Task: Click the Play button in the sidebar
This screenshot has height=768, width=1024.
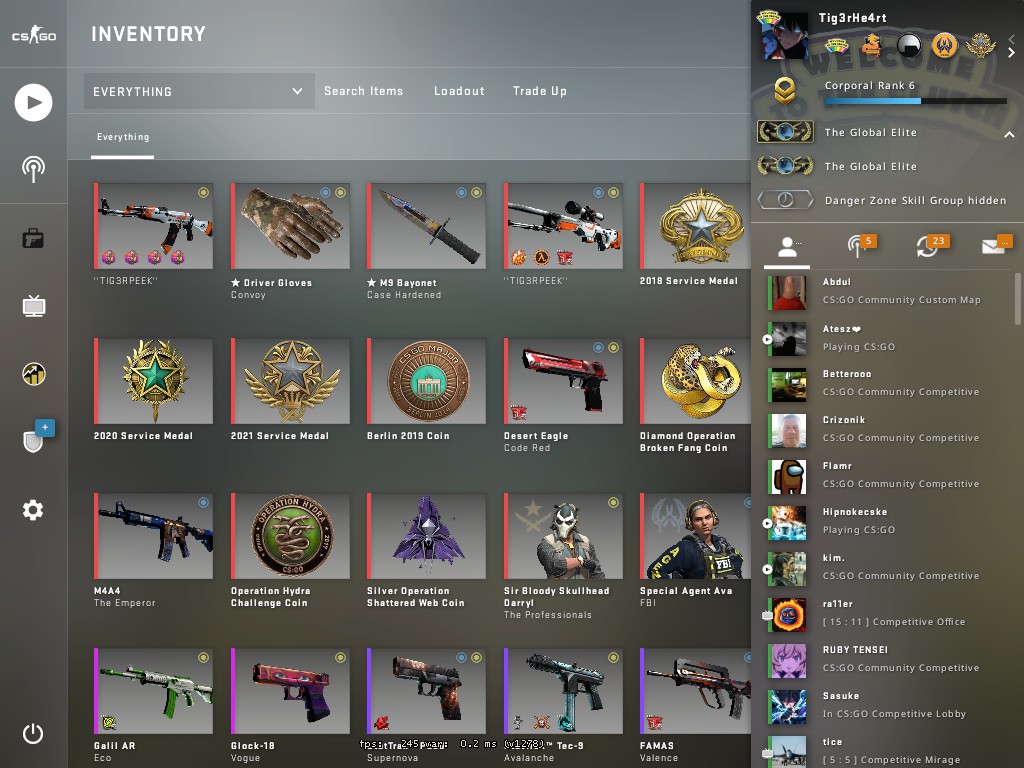Action: [x=33, y=103]
